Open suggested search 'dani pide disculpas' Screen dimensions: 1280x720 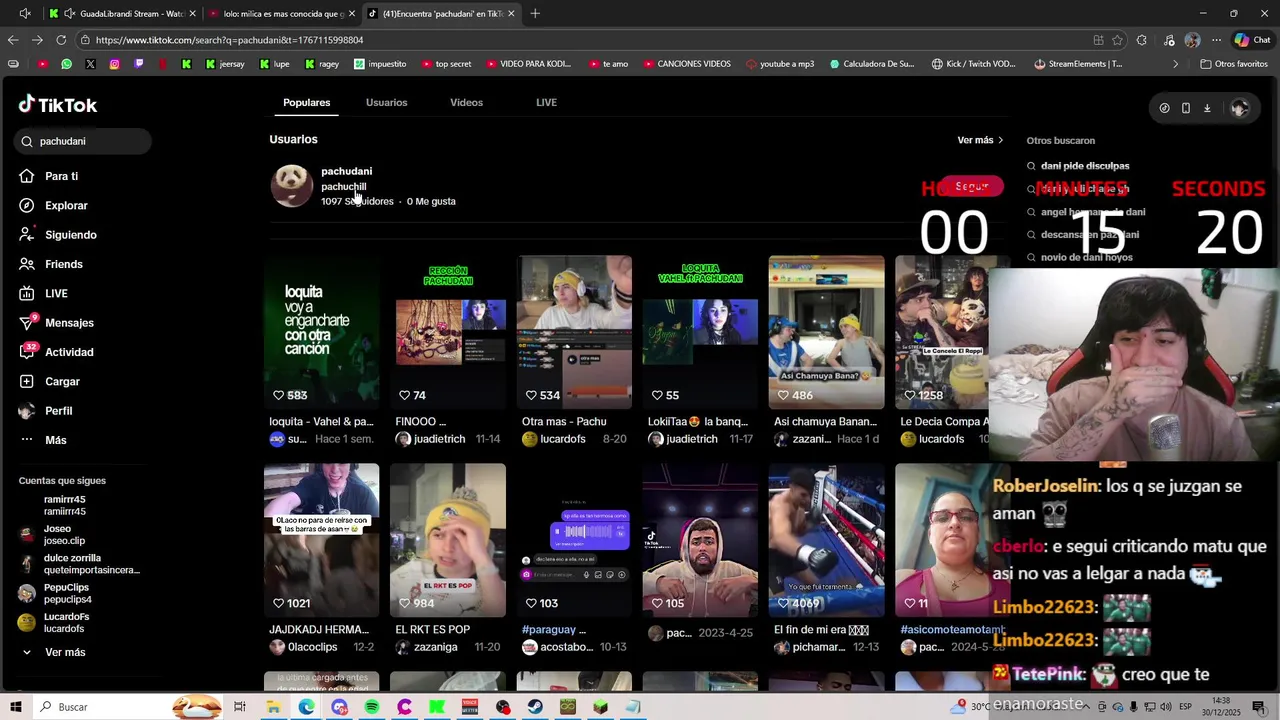point(1085,166)
